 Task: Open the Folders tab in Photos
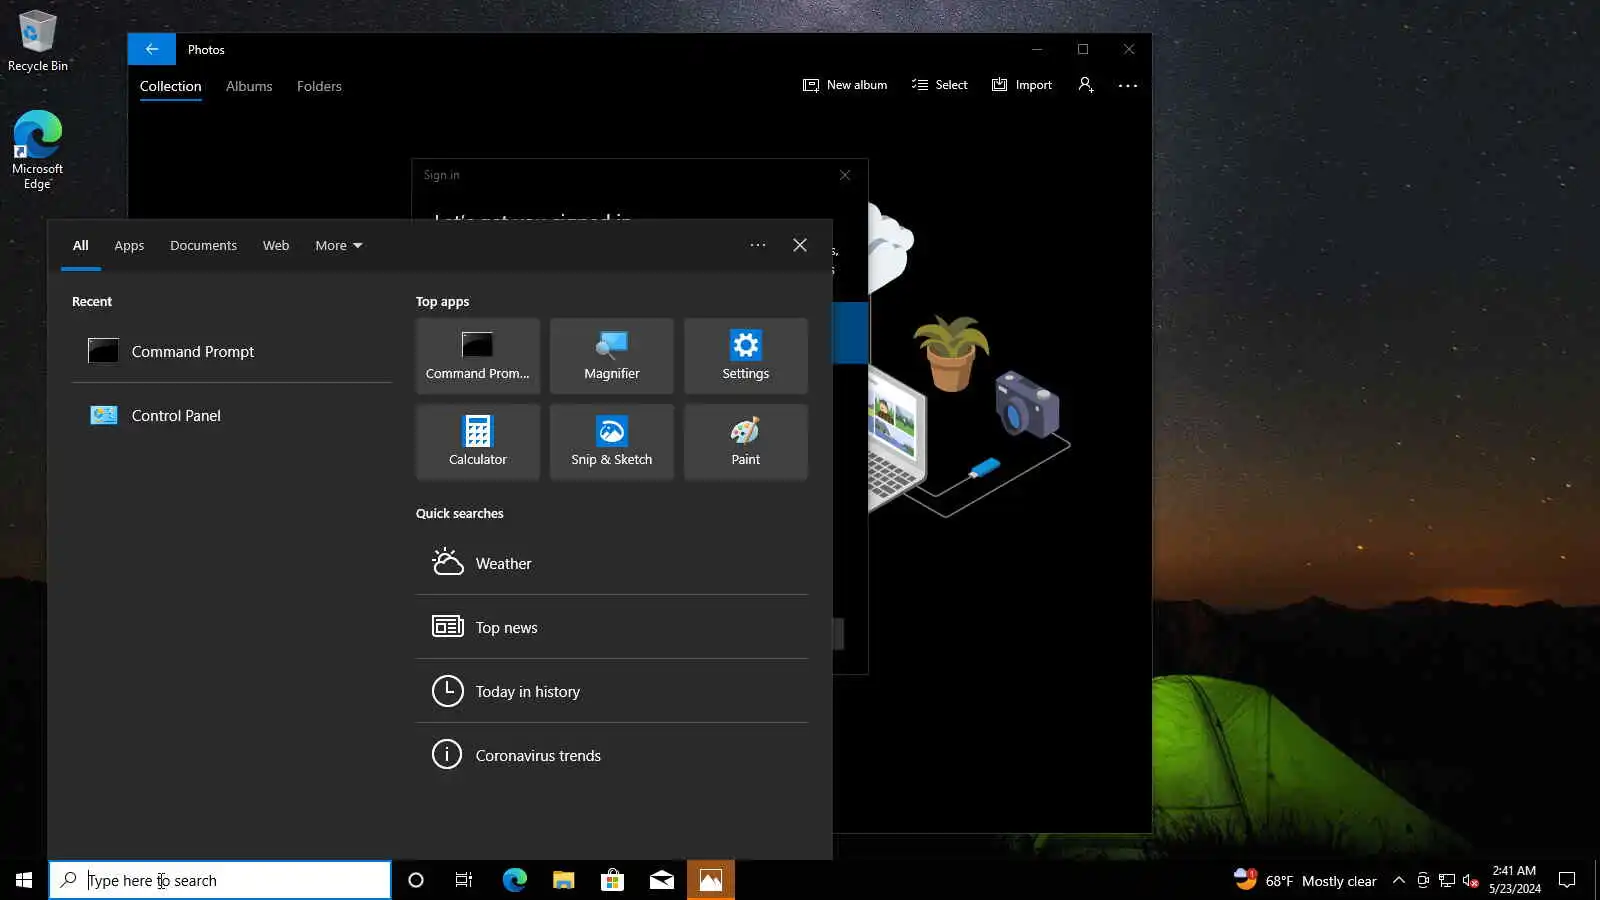tap(319, 86)
